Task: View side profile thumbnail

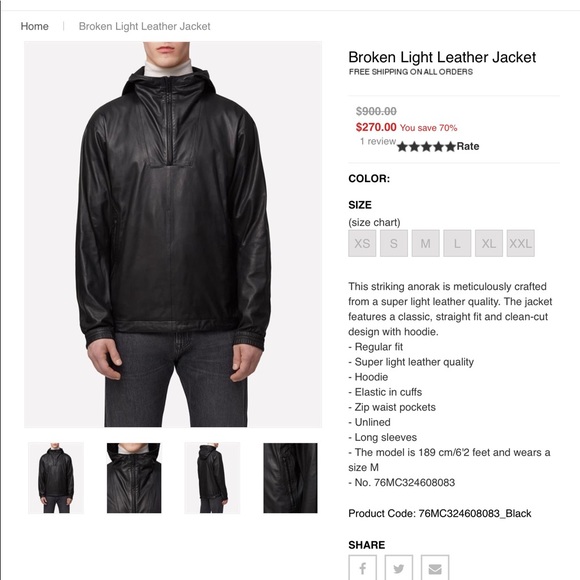Action: pyautogui.click(x=212, y=478)
